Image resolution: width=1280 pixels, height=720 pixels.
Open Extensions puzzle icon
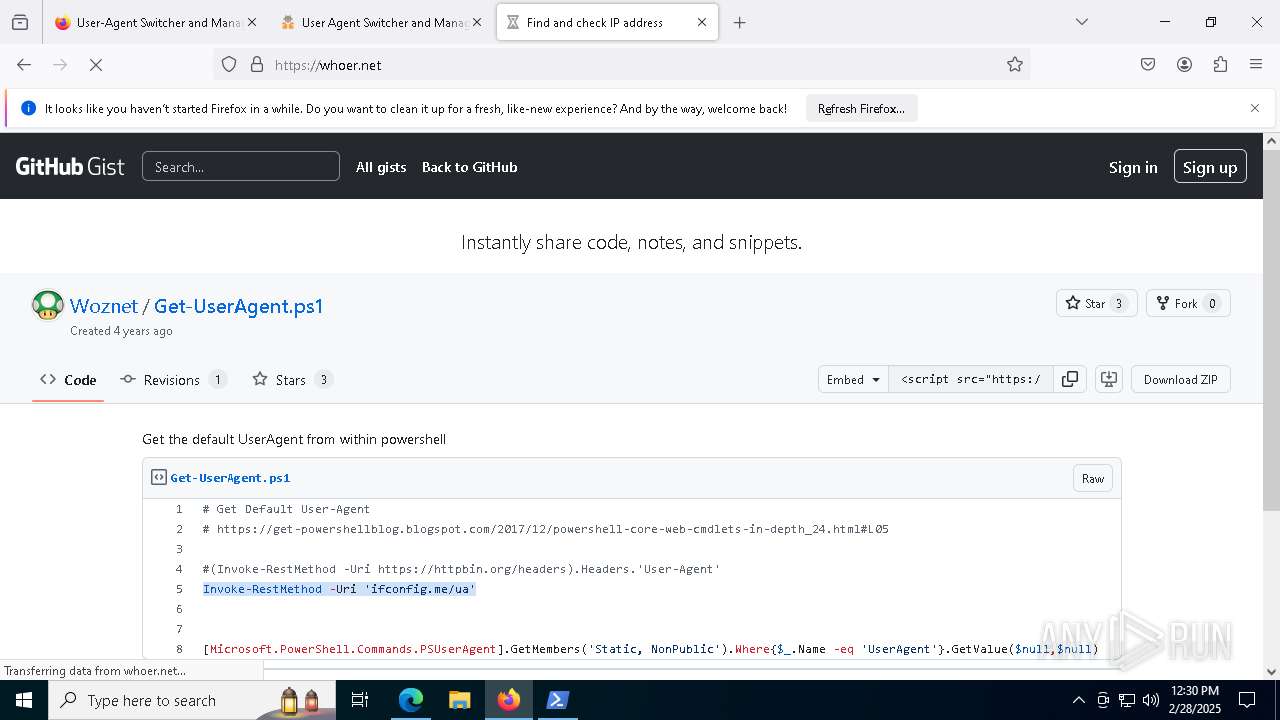pyautogui.click(x=1220, y=65)
